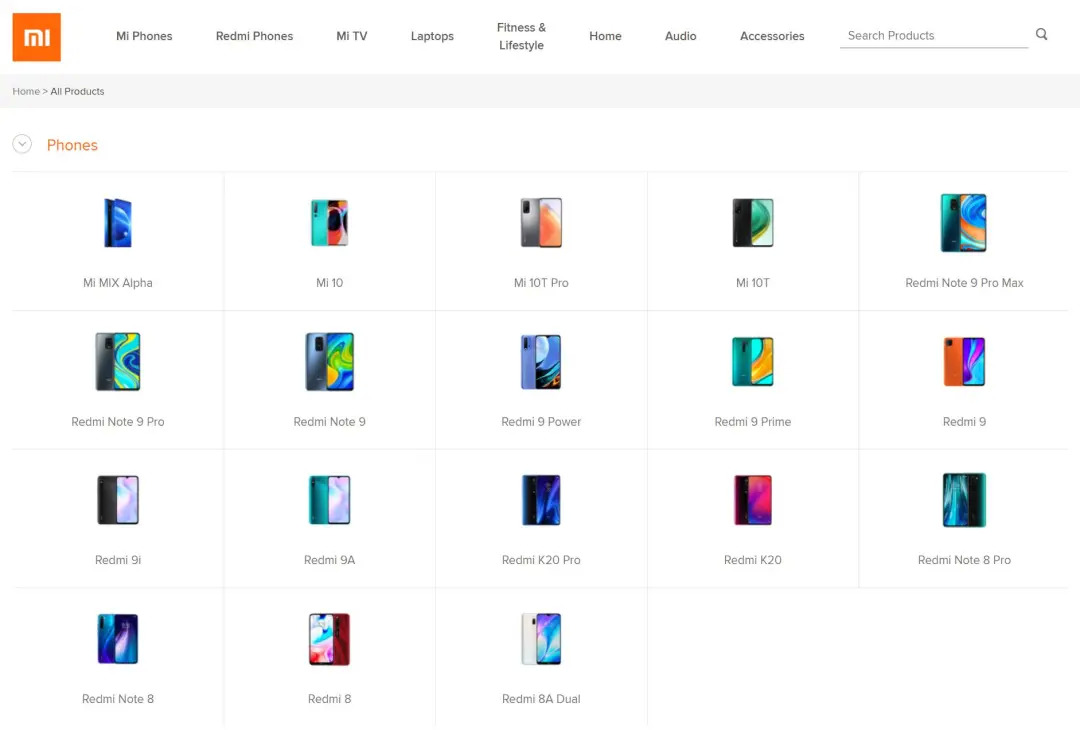Open the Fitness & Lifestyle menu
The width and height of the screenshot is (1080, 730).
point(521,36)
